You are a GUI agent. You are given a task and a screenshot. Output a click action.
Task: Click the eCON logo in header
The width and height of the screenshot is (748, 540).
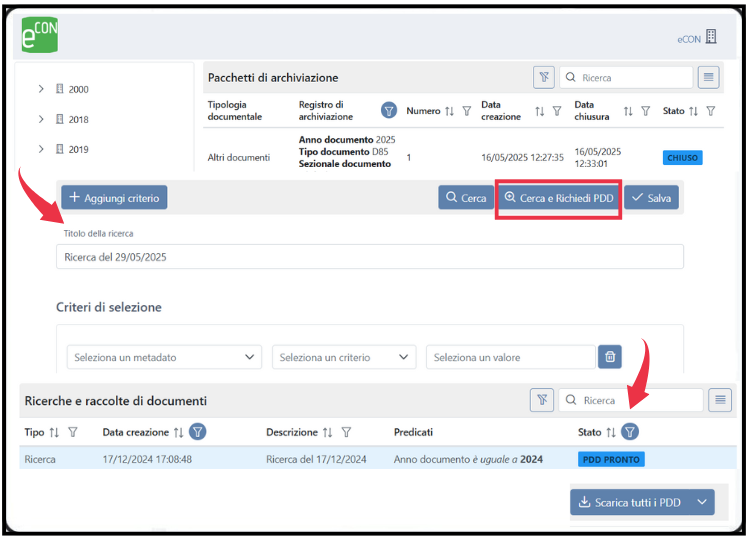click(x=39, y=35)
